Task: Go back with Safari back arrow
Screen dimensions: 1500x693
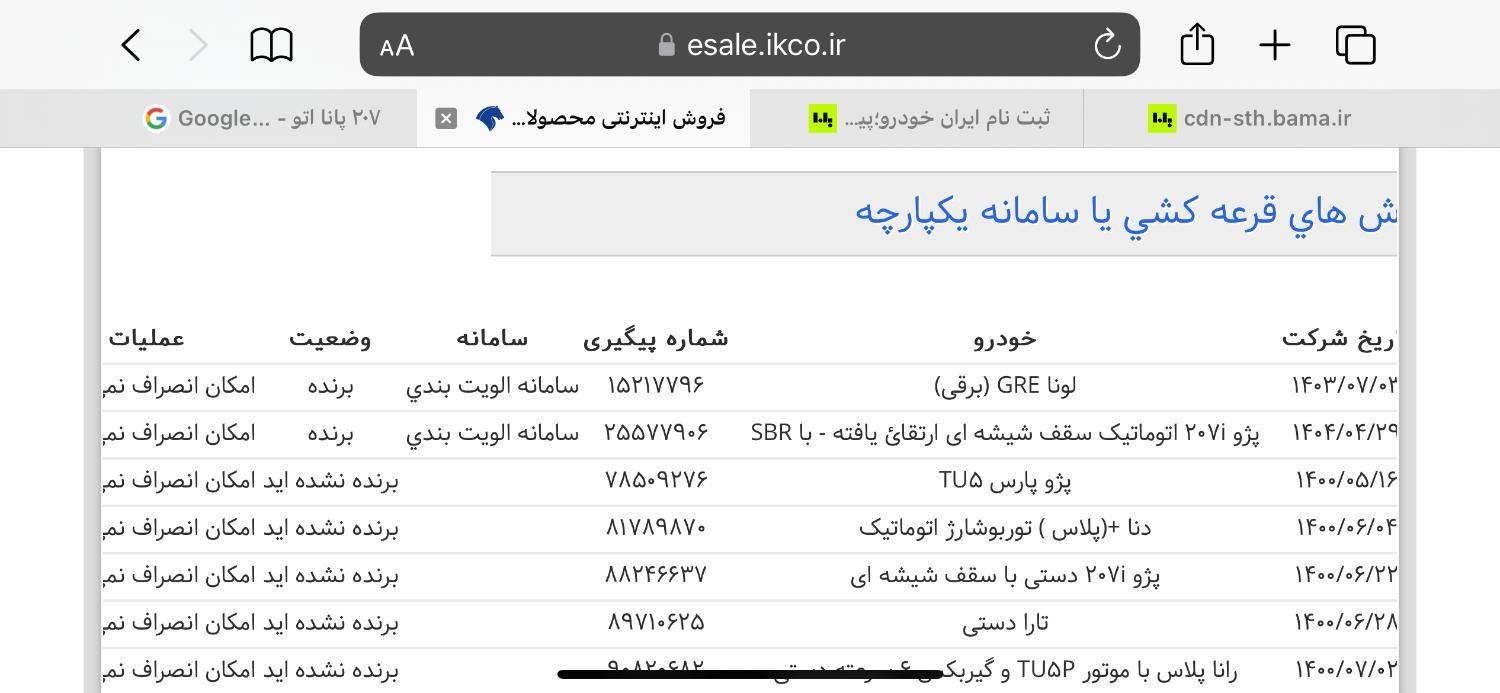Action: [x=131, y=45]
